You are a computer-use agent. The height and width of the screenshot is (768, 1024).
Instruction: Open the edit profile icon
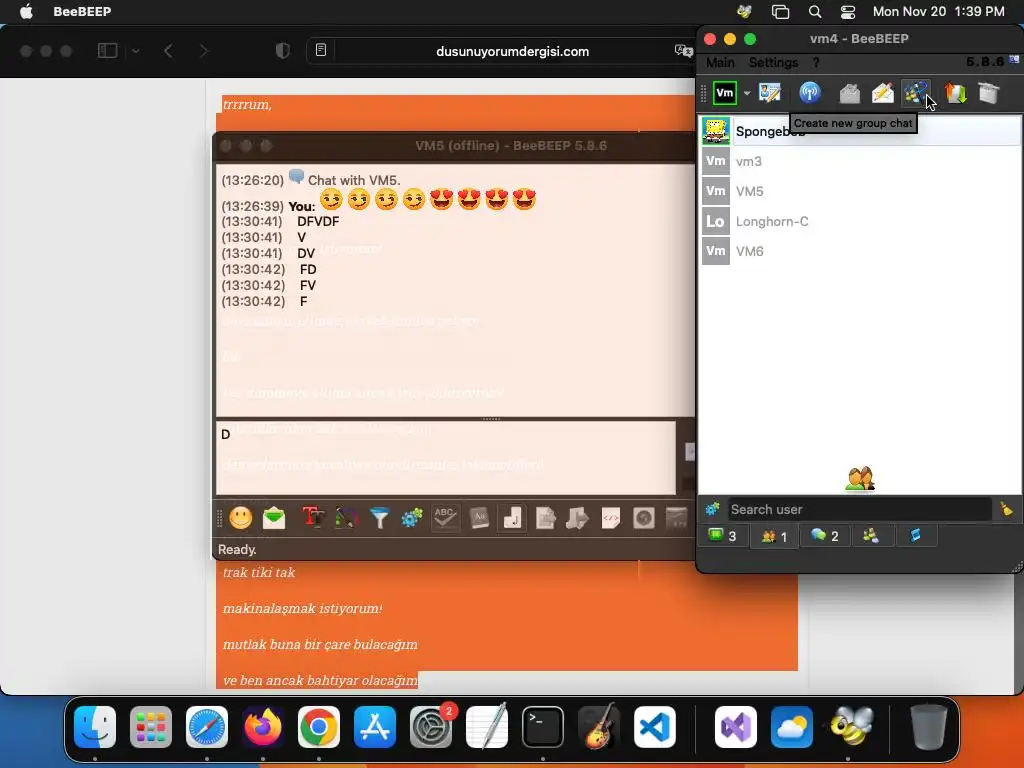[770, 93]
